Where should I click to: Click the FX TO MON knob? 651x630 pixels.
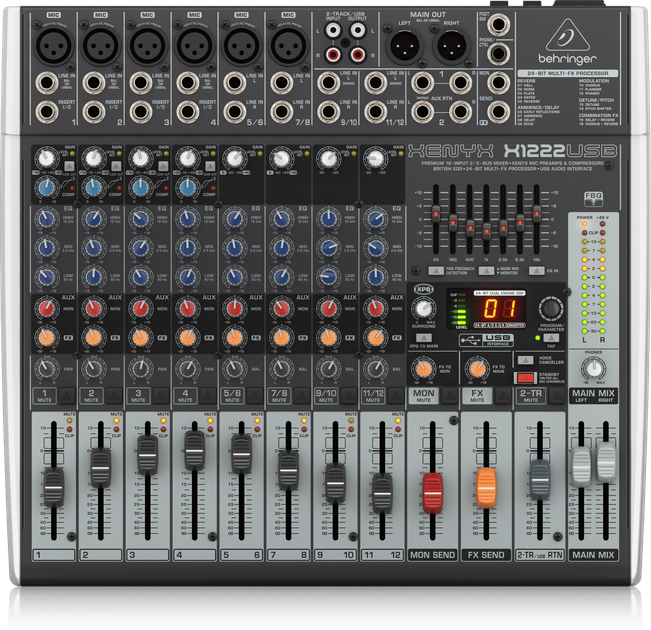(x=423, y=369)
